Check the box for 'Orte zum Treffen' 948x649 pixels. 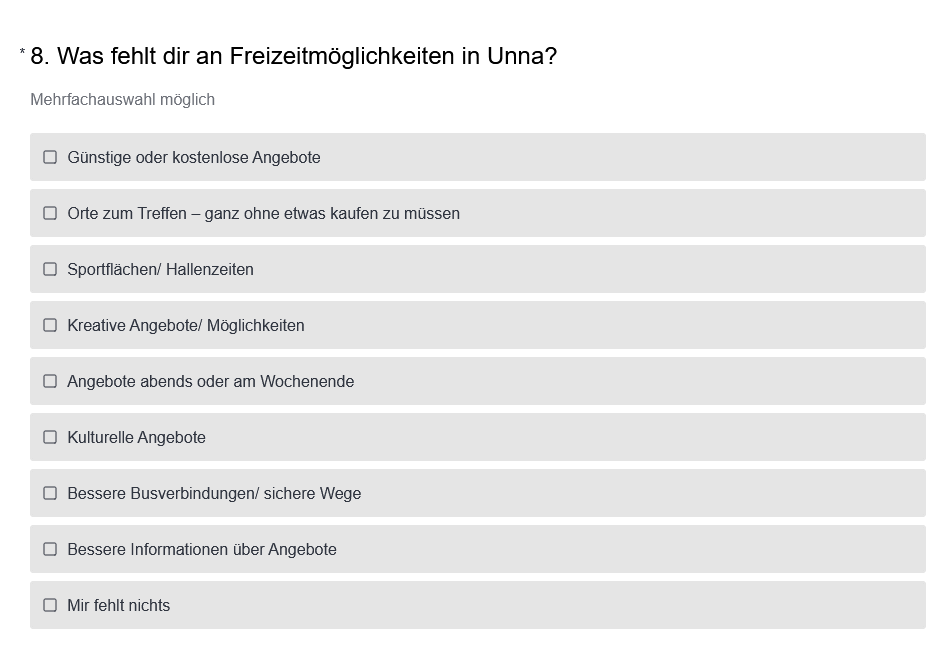(x=50, y=213)
